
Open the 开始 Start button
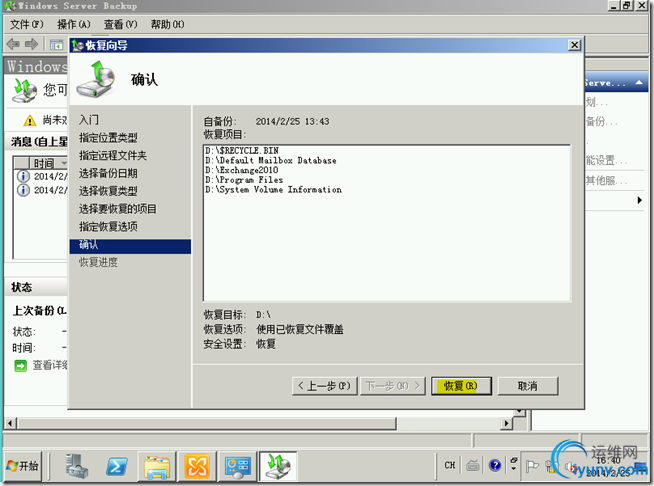pos(23,466)
